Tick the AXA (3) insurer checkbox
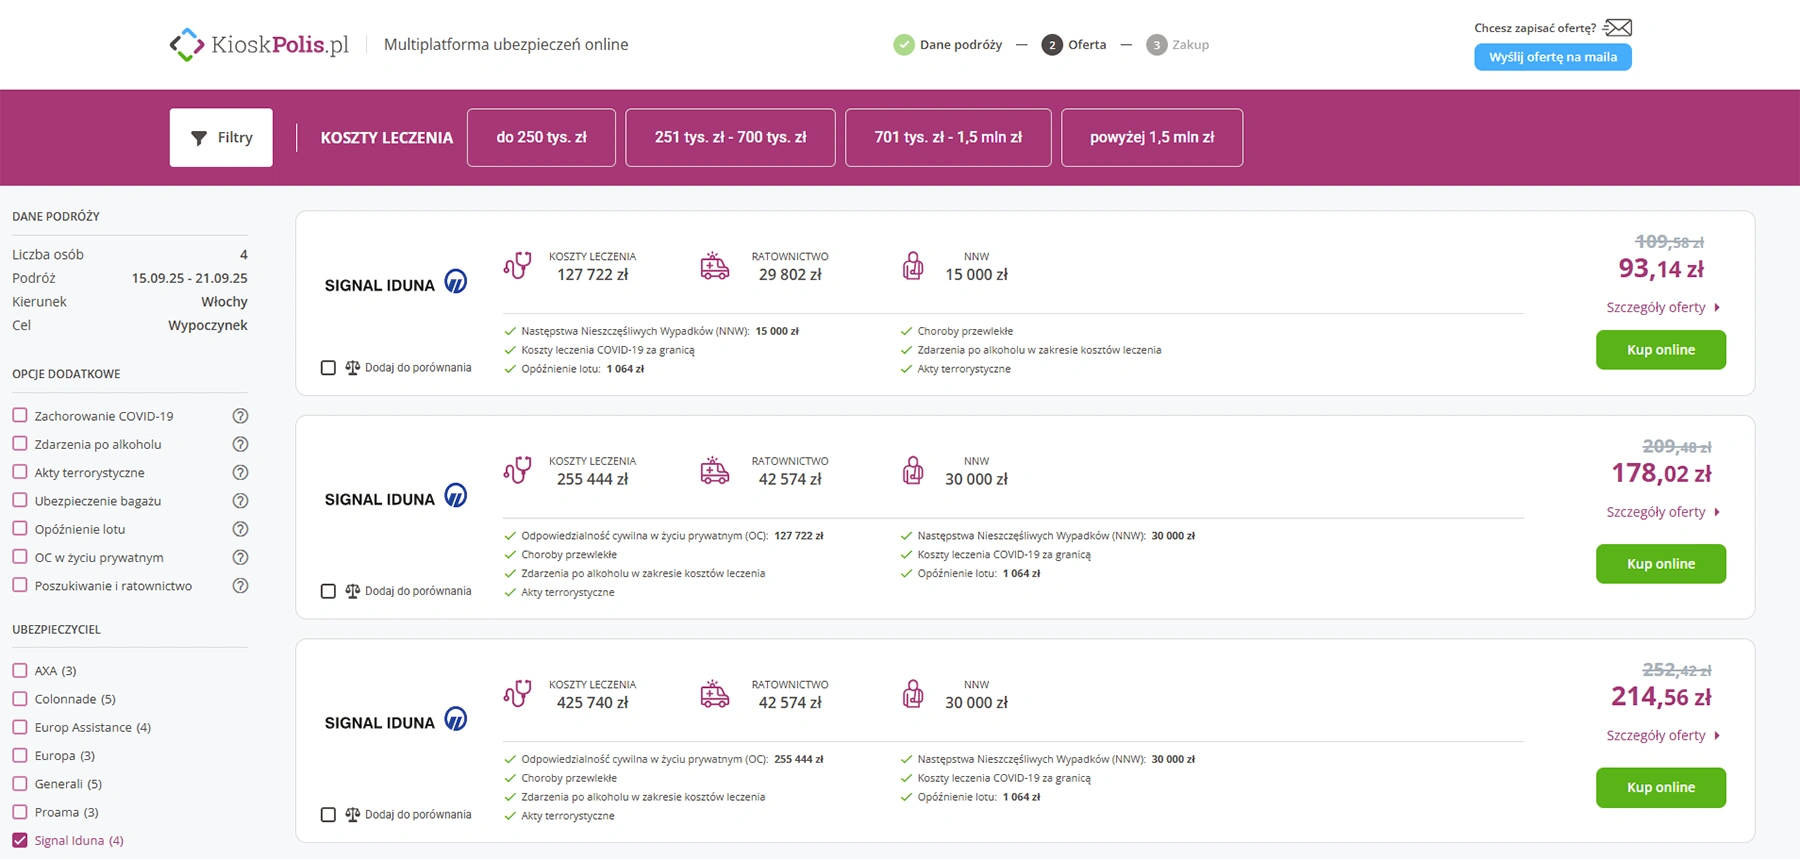Viewport: 1800px width, 859px height. 20,670
